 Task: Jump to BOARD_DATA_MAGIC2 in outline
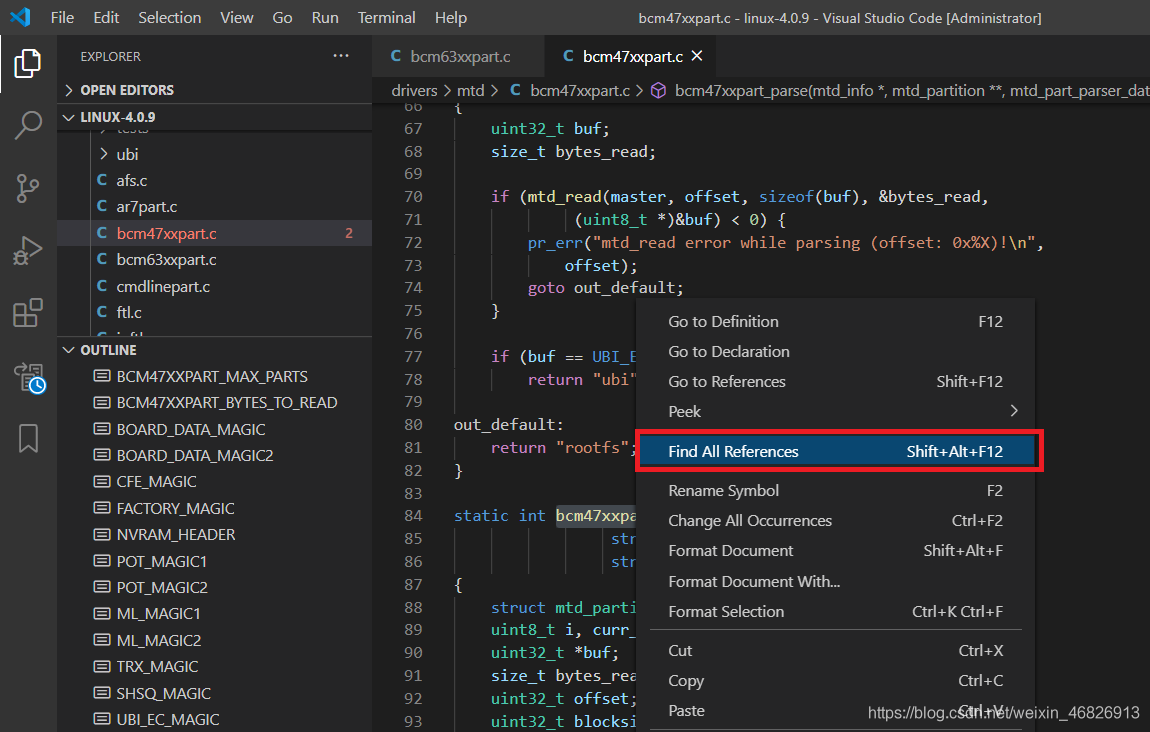tap(194, 455)
